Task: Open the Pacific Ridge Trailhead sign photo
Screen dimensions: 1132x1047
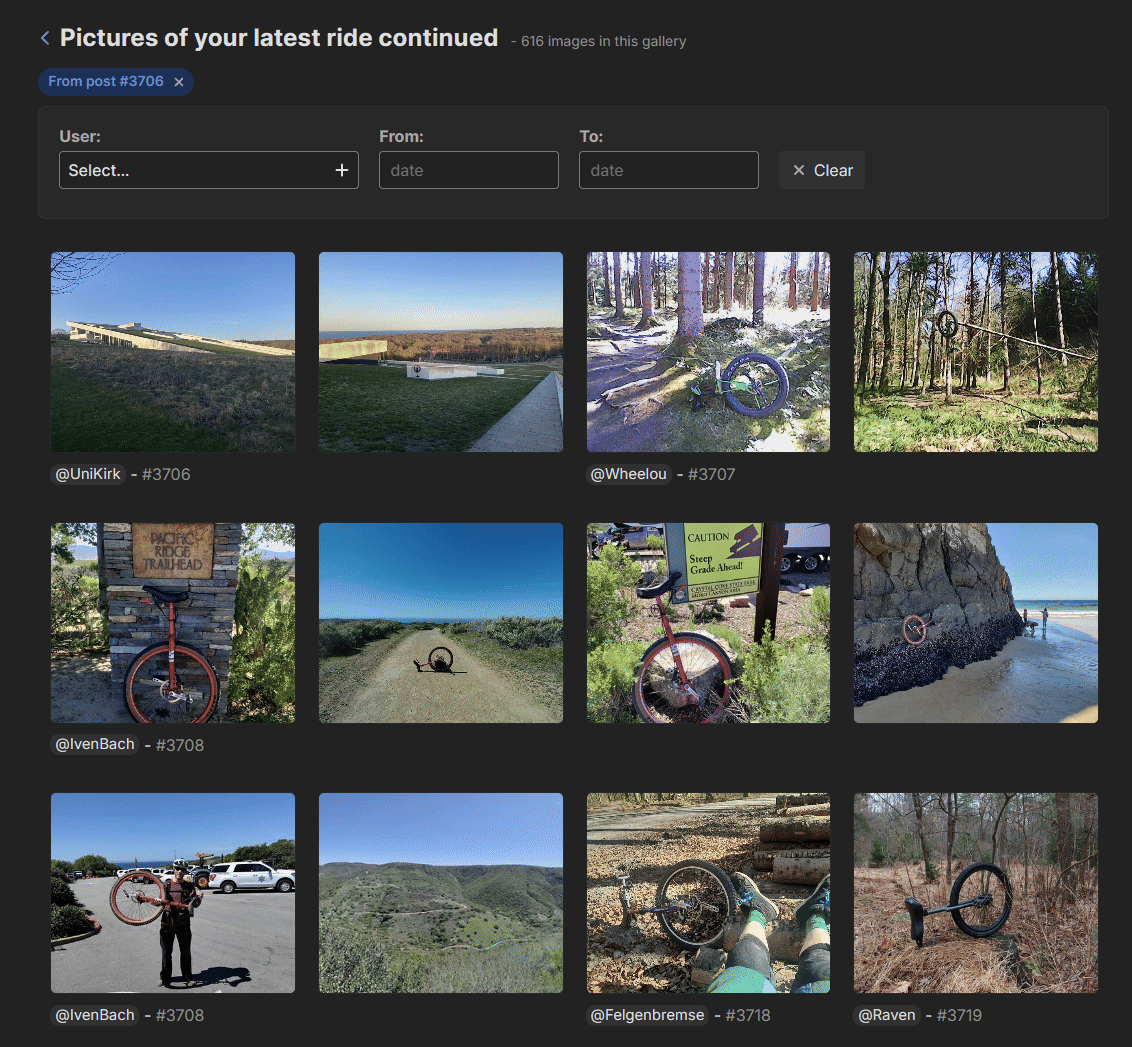Action: (x=173, y=622)
